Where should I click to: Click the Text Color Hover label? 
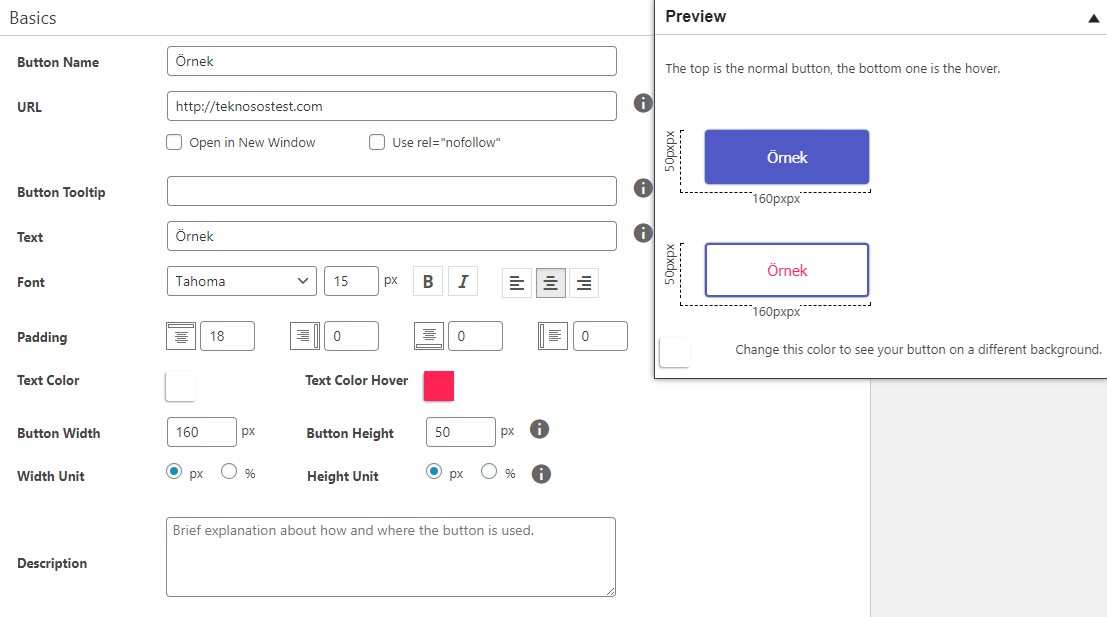[x=357, y=381]
